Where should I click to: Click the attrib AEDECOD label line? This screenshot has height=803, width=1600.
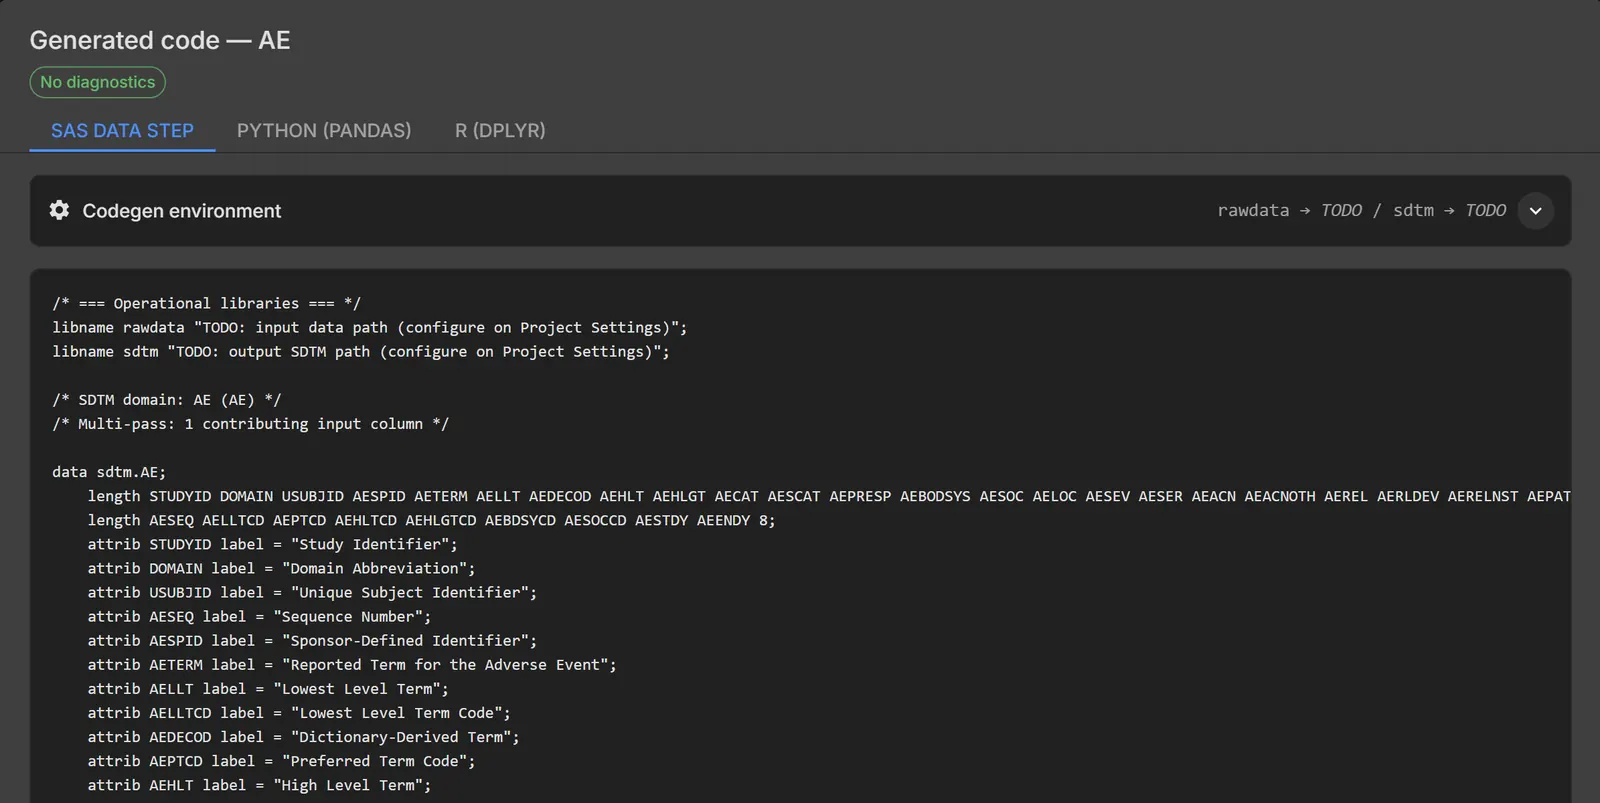point(303,736)
